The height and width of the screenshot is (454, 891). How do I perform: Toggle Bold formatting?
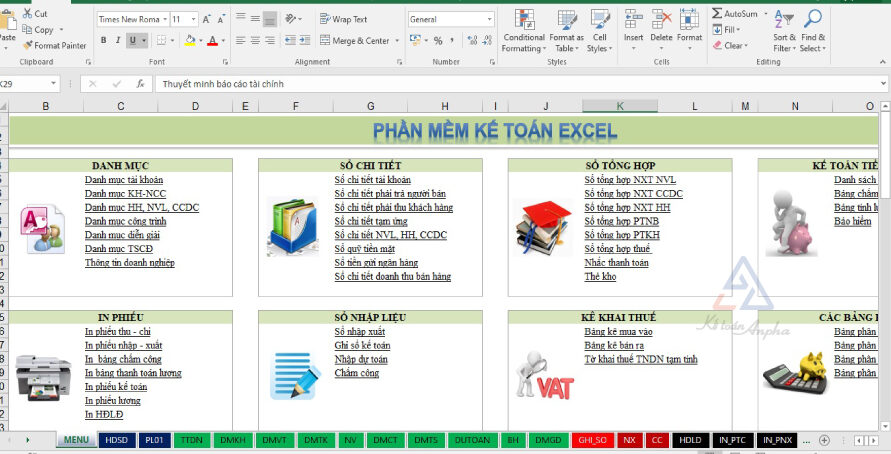[x=104, y=41]
